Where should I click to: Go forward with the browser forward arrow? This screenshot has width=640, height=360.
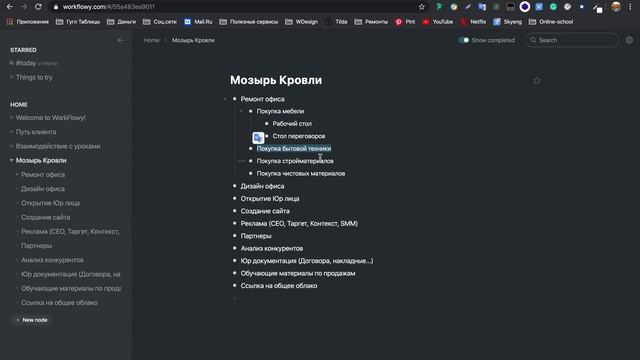[24, 7]
